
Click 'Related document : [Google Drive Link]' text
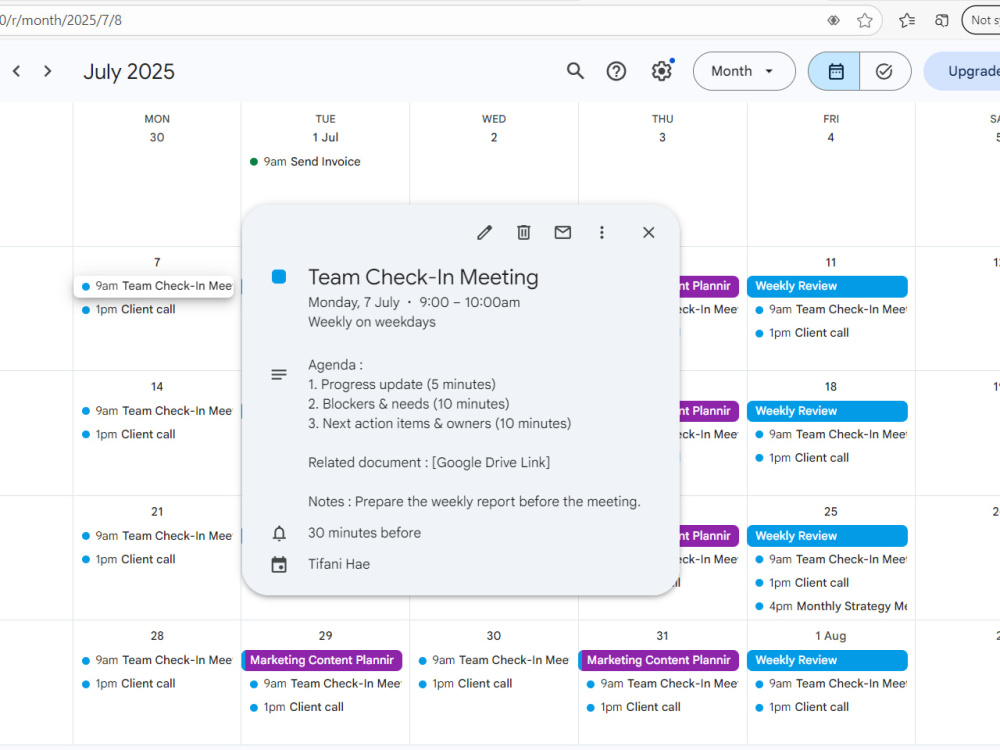[429, 462]
